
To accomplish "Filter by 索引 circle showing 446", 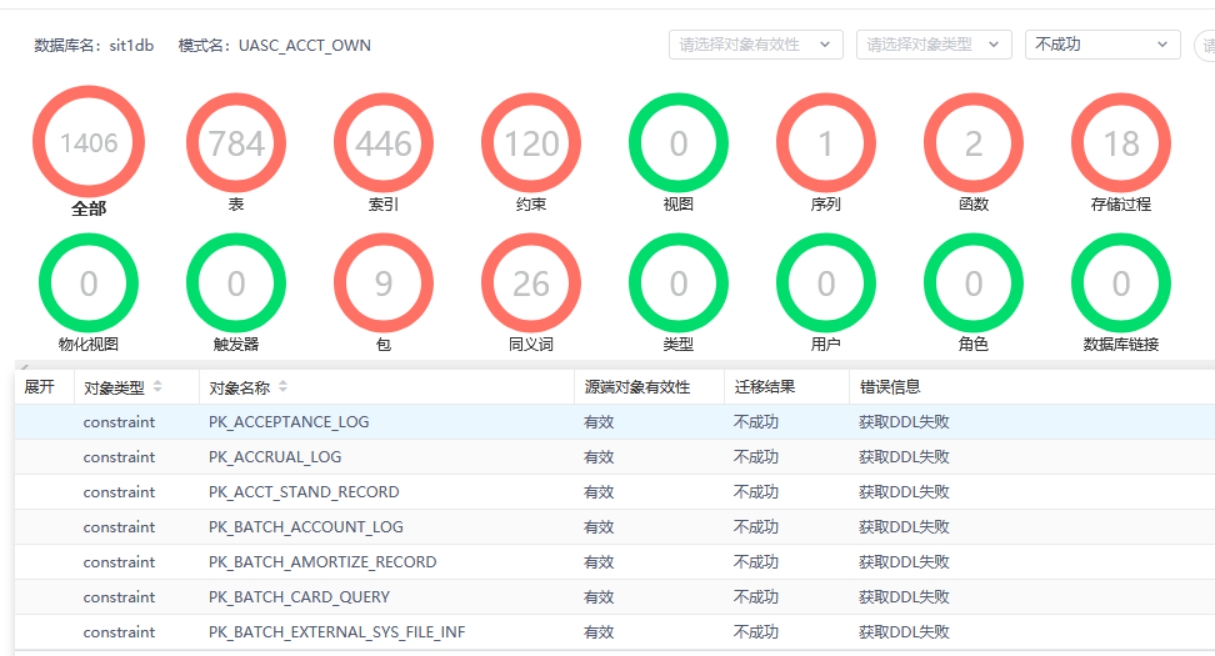I will (384, 143).
